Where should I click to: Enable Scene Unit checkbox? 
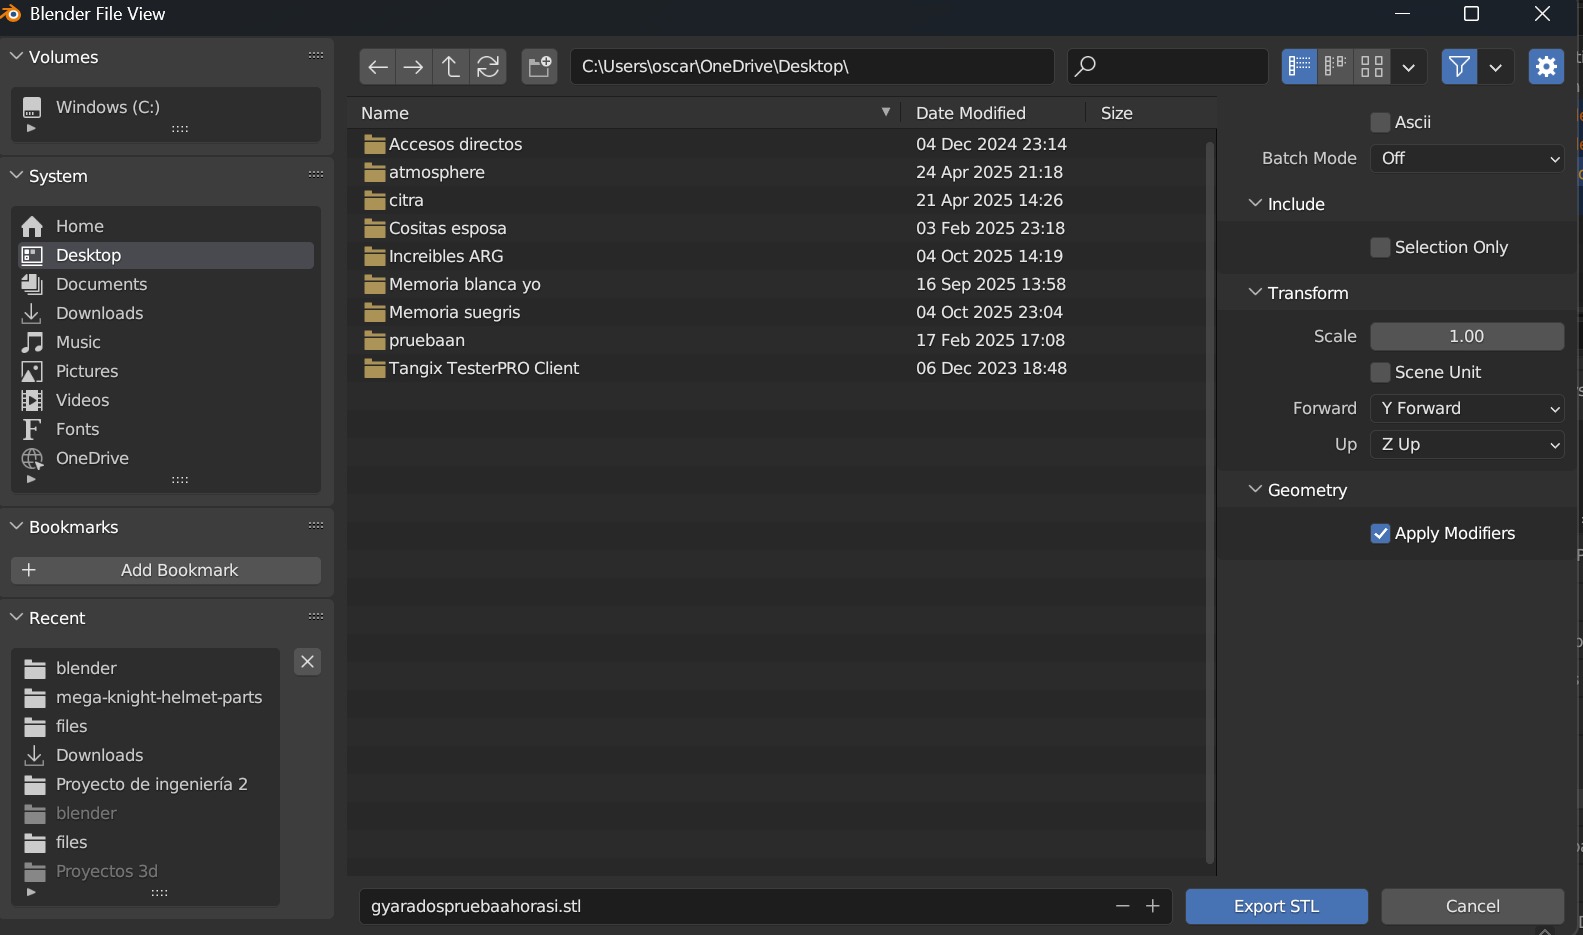click(x=1380, y=372)
